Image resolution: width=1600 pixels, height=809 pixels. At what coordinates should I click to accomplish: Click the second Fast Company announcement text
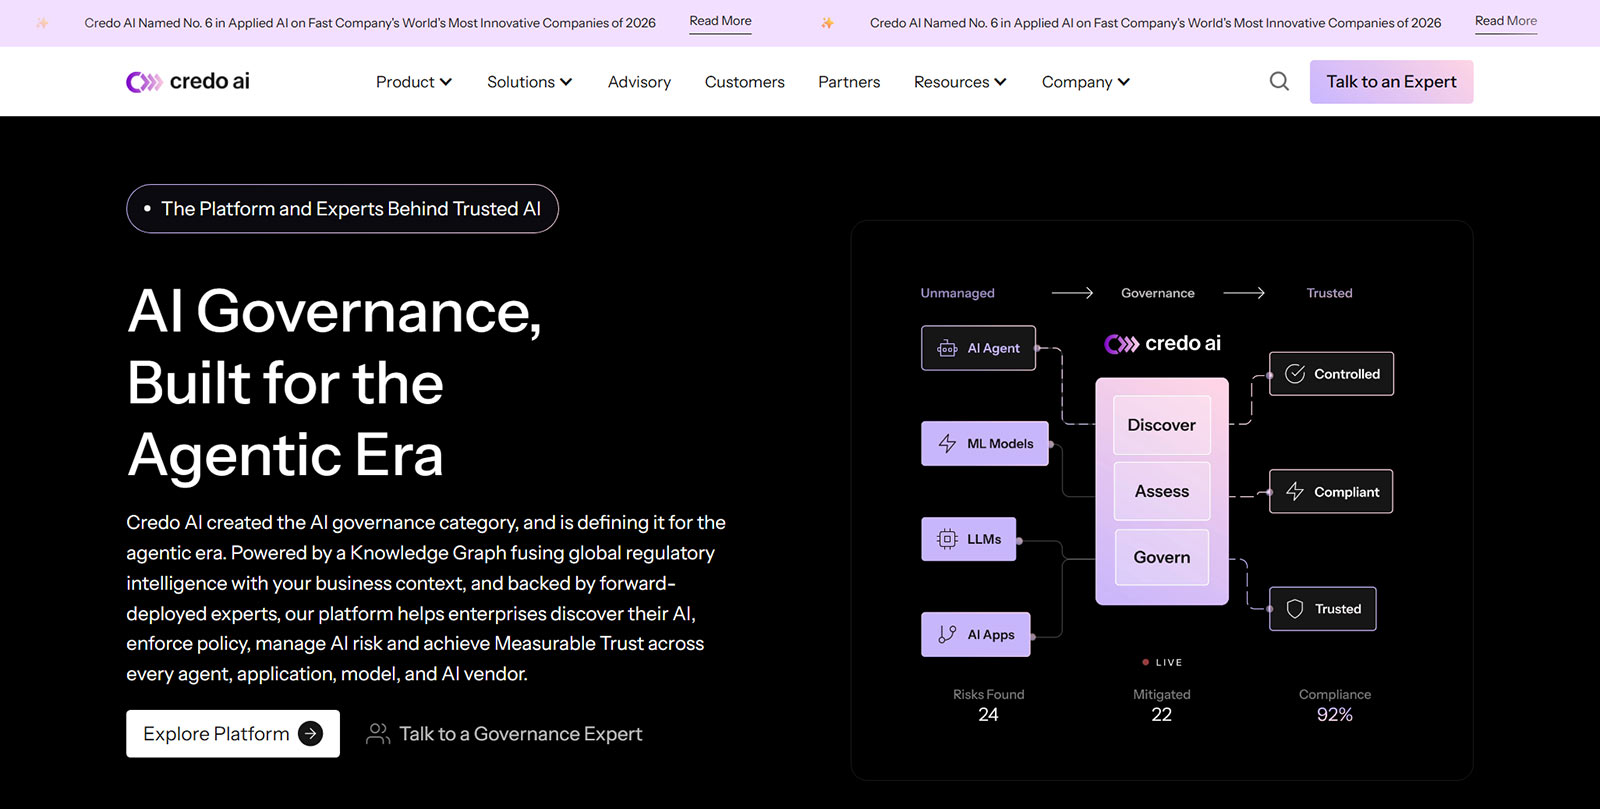click(x=1156, y=23)
